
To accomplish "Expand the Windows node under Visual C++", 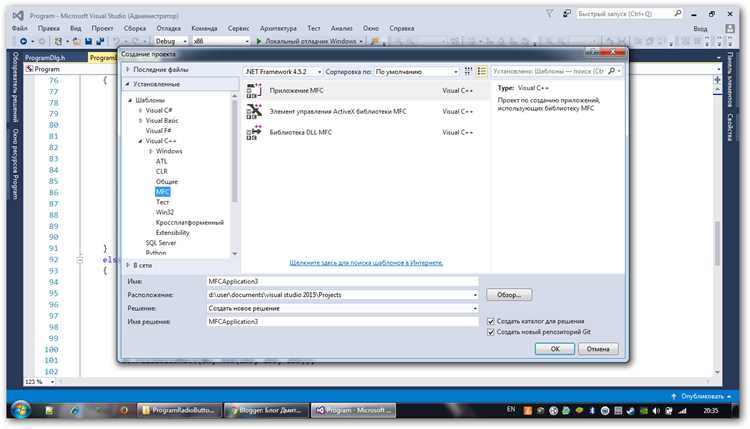I will click(x=150, y=151).
